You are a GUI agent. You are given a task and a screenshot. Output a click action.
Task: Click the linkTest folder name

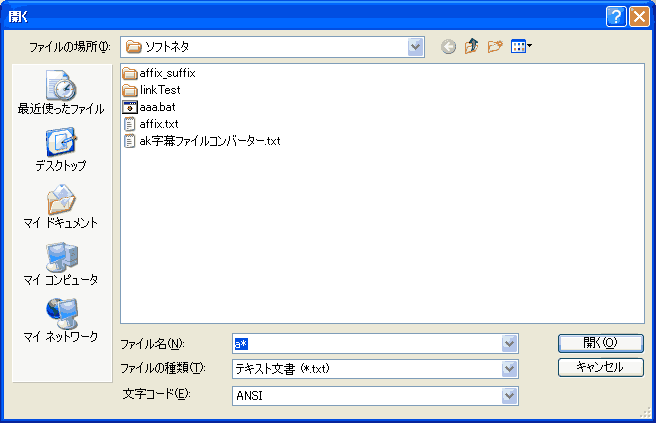click(x=160, y=90)
